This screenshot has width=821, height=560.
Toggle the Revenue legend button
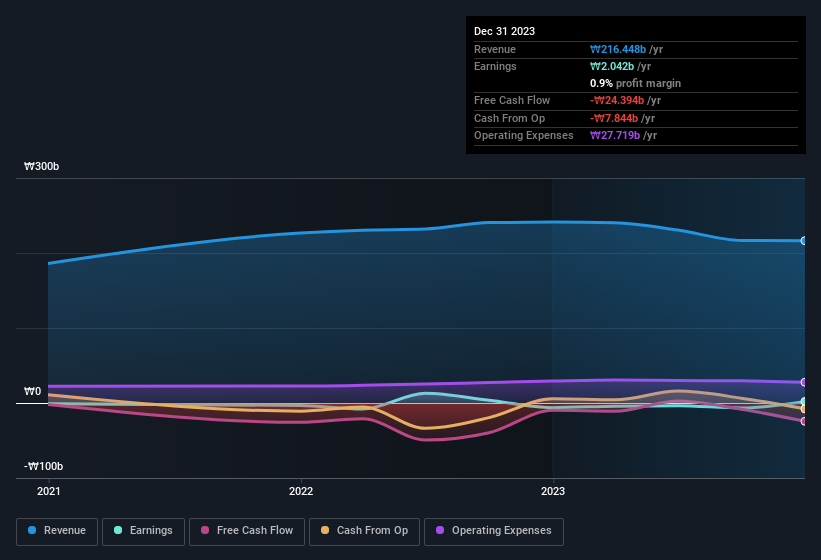tap(57, 531)
